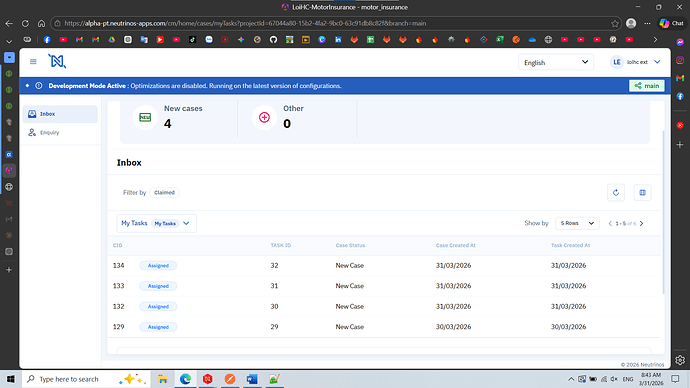Image resolution: width=690 pixels, height=388 pixels.
Task: Toggle the Claimed filter chip
Action: [x=164, y=192]
